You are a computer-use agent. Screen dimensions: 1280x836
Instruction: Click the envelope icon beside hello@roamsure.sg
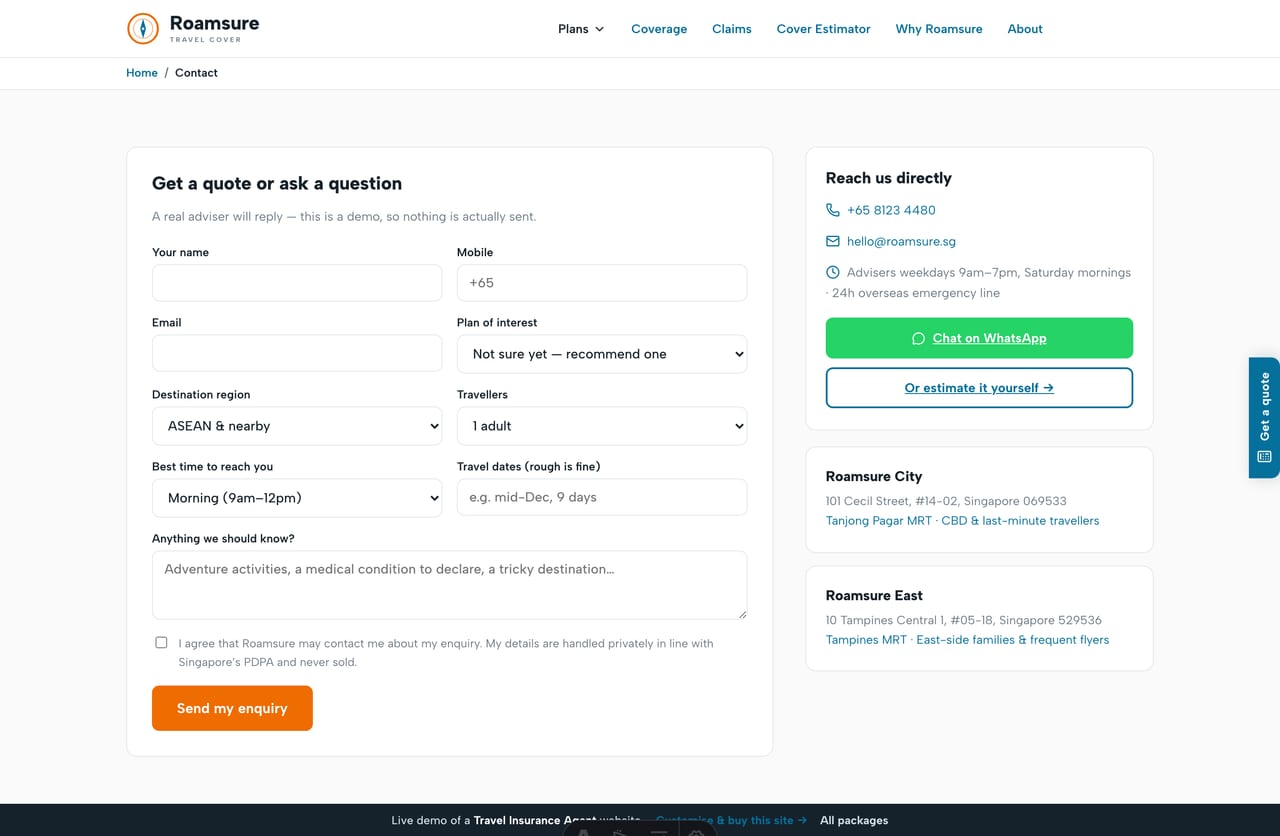point(832,241)
